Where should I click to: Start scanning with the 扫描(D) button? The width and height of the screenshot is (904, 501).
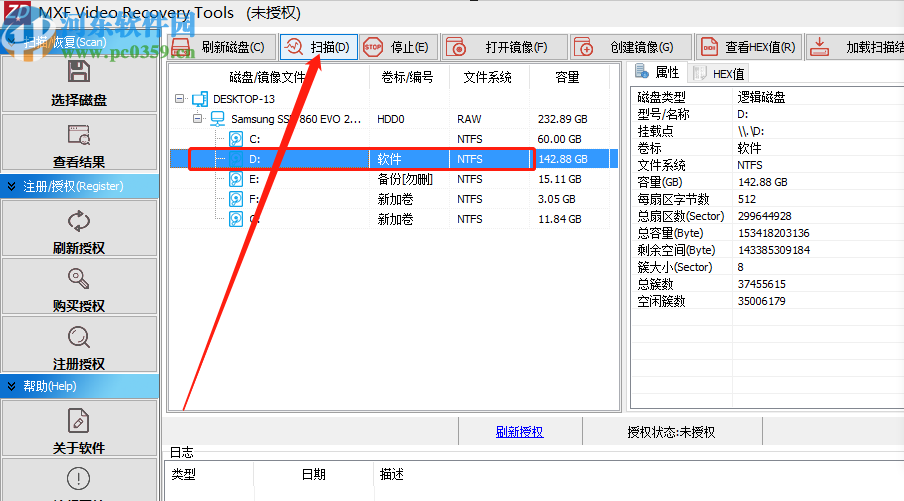[318, 47]
